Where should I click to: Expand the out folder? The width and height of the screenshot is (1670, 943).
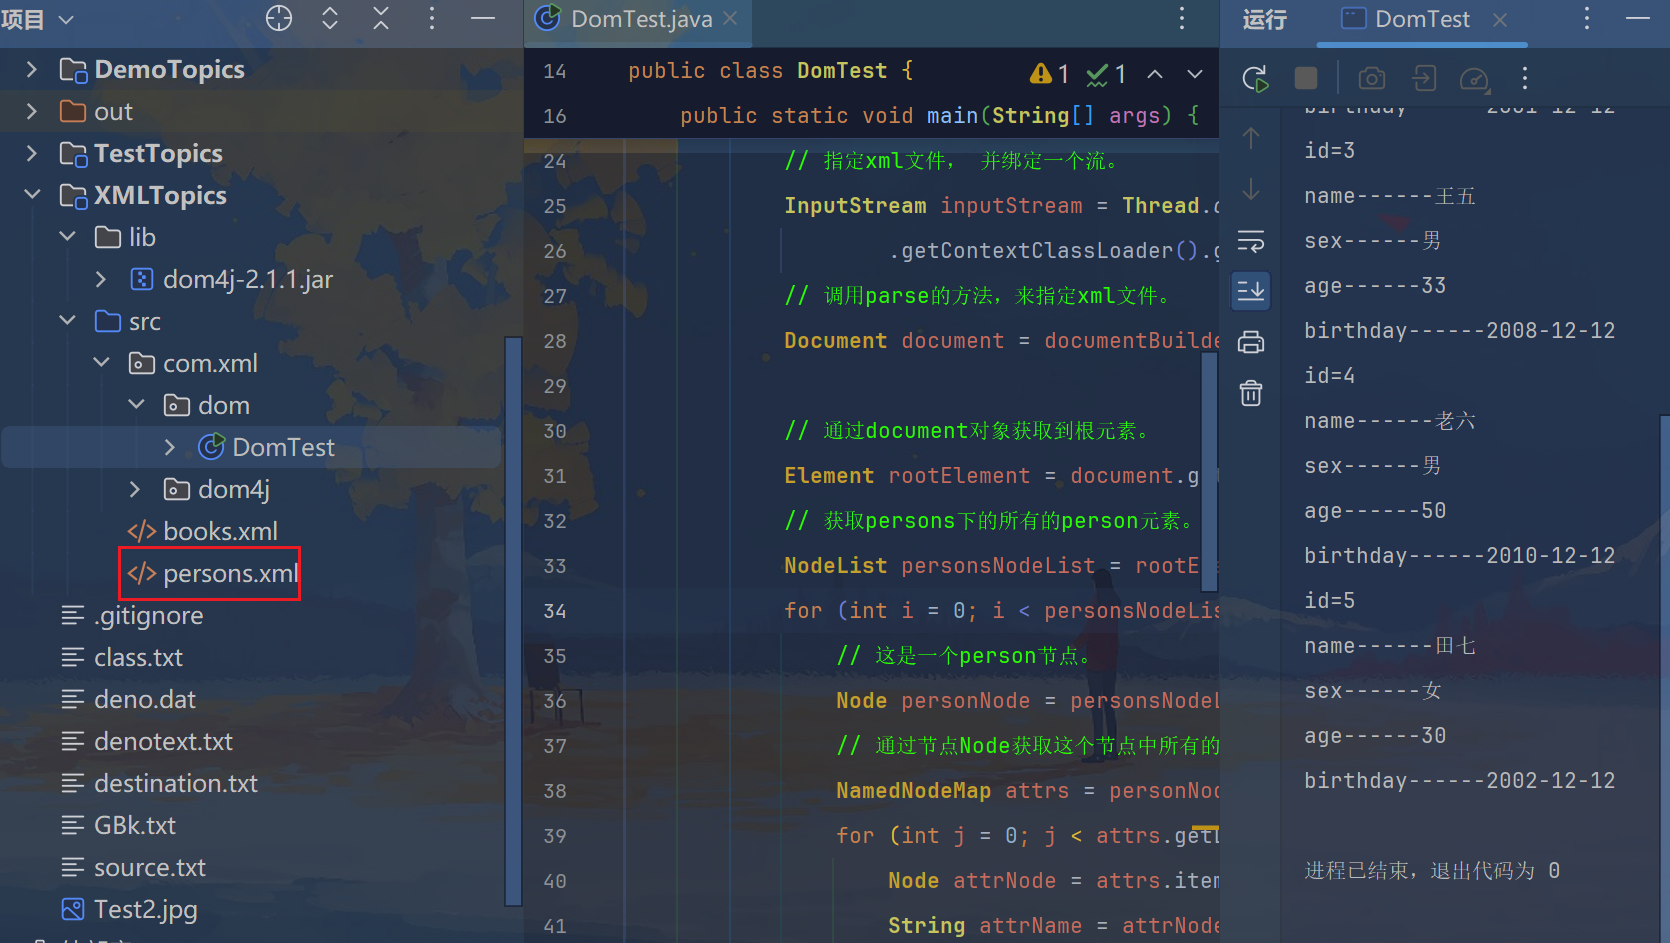click(x=31, y=111)
